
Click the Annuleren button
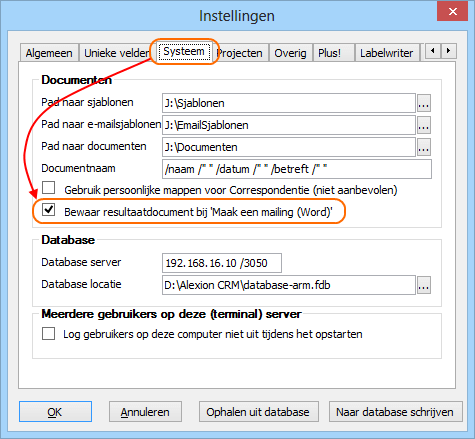145,412
